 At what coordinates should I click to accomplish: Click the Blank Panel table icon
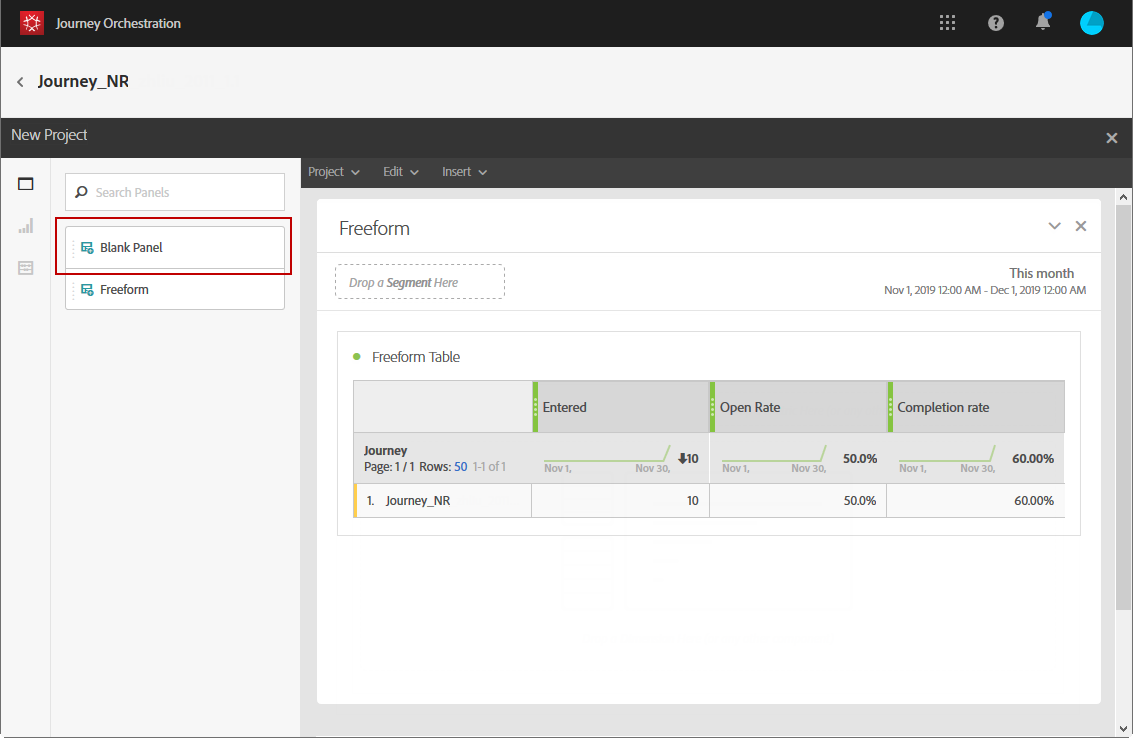[x=87, y=248]
